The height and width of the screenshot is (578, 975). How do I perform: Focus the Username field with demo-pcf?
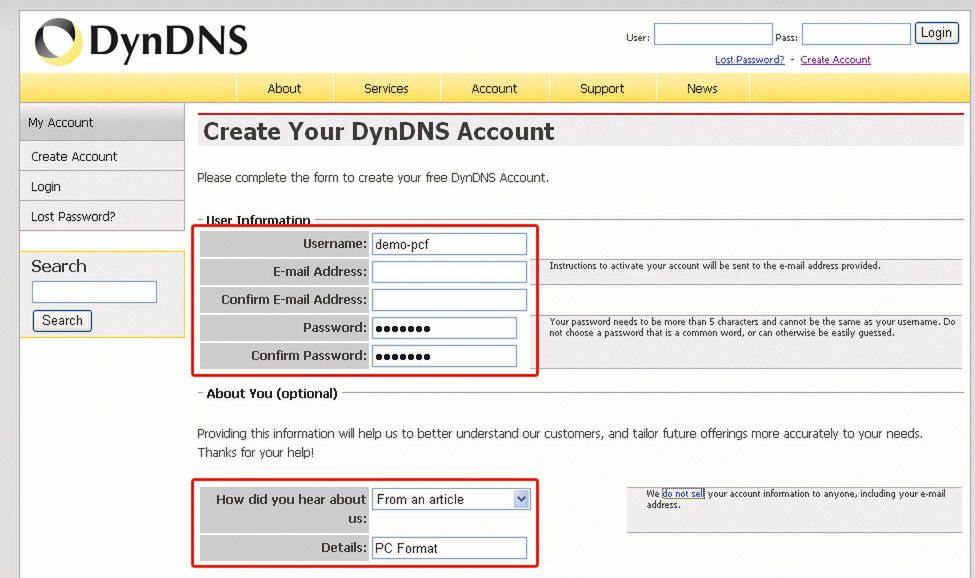pyautogui.click(x=449, y=244)
